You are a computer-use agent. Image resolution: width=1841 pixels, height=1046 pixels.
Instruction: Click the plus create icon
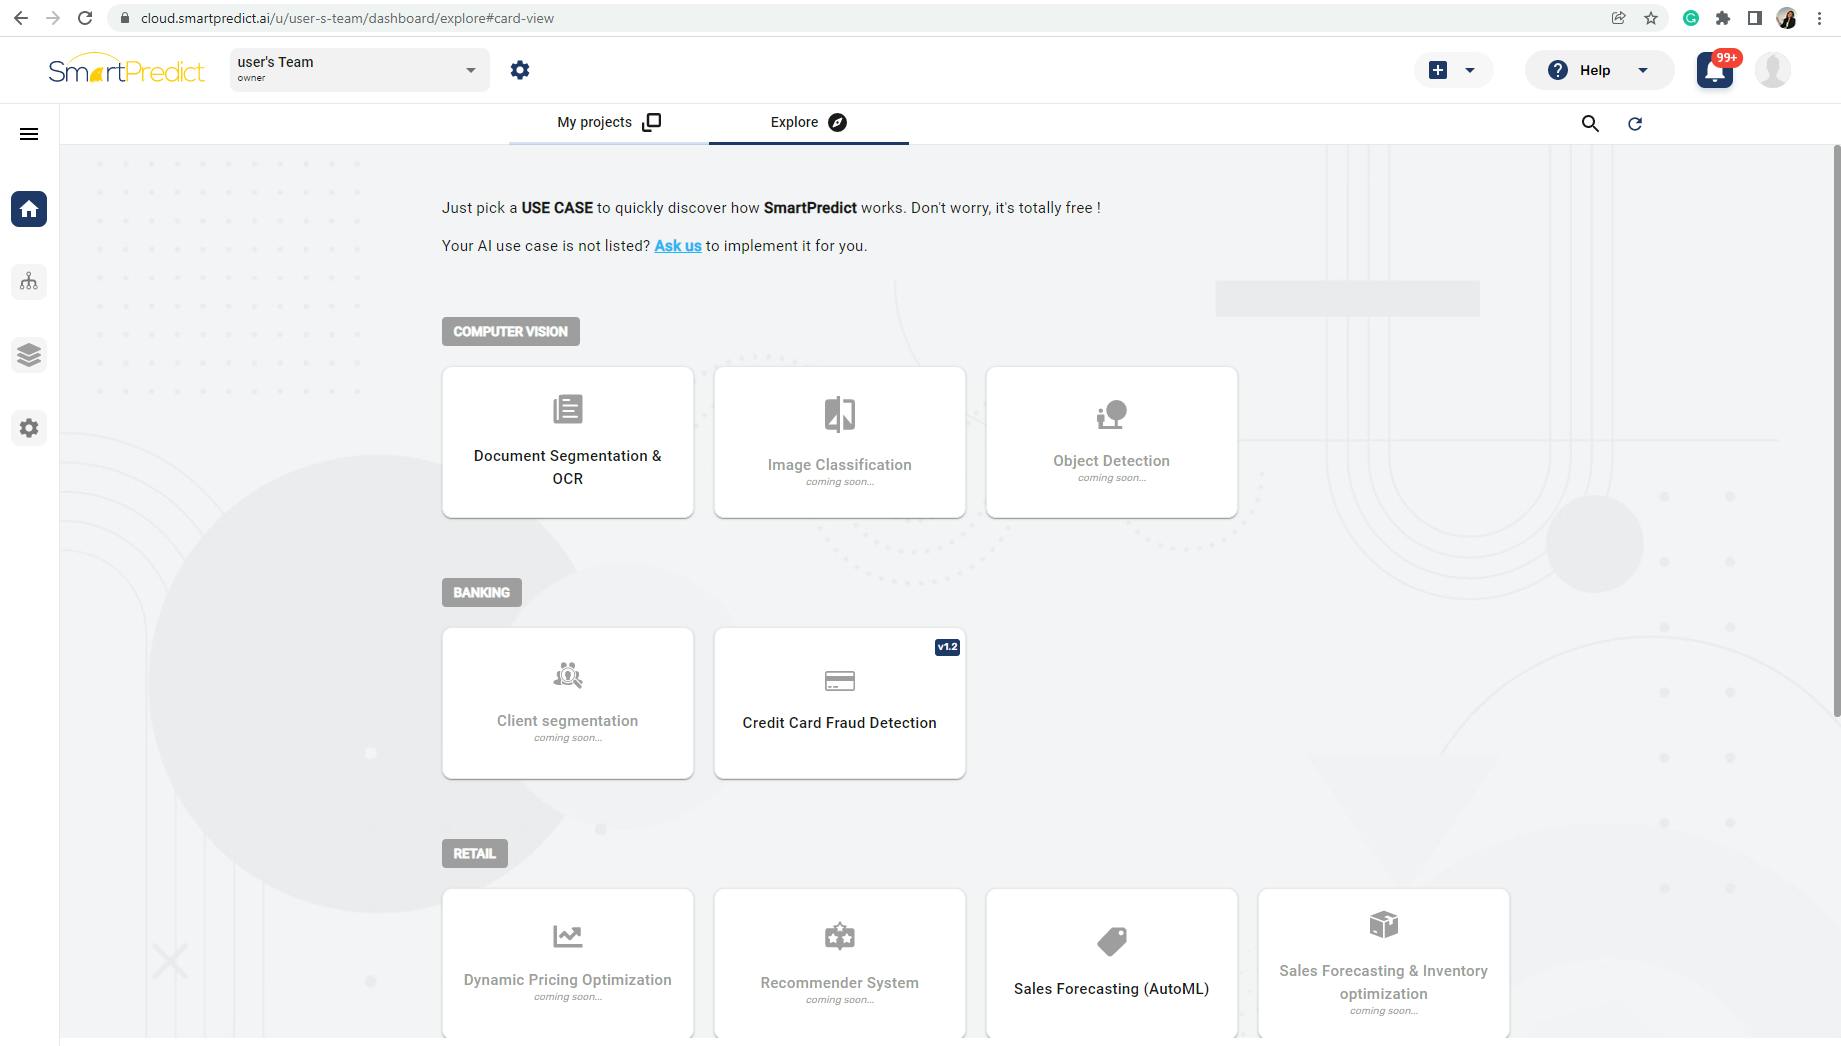click(1438, 70)
